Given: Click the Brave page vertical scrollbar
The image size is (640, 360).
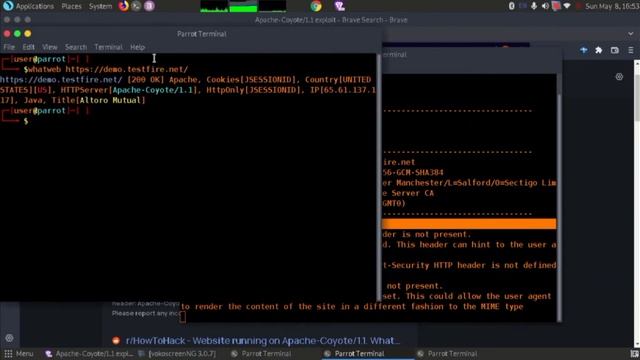Looking at the screenshot, I should pos(637,204).
